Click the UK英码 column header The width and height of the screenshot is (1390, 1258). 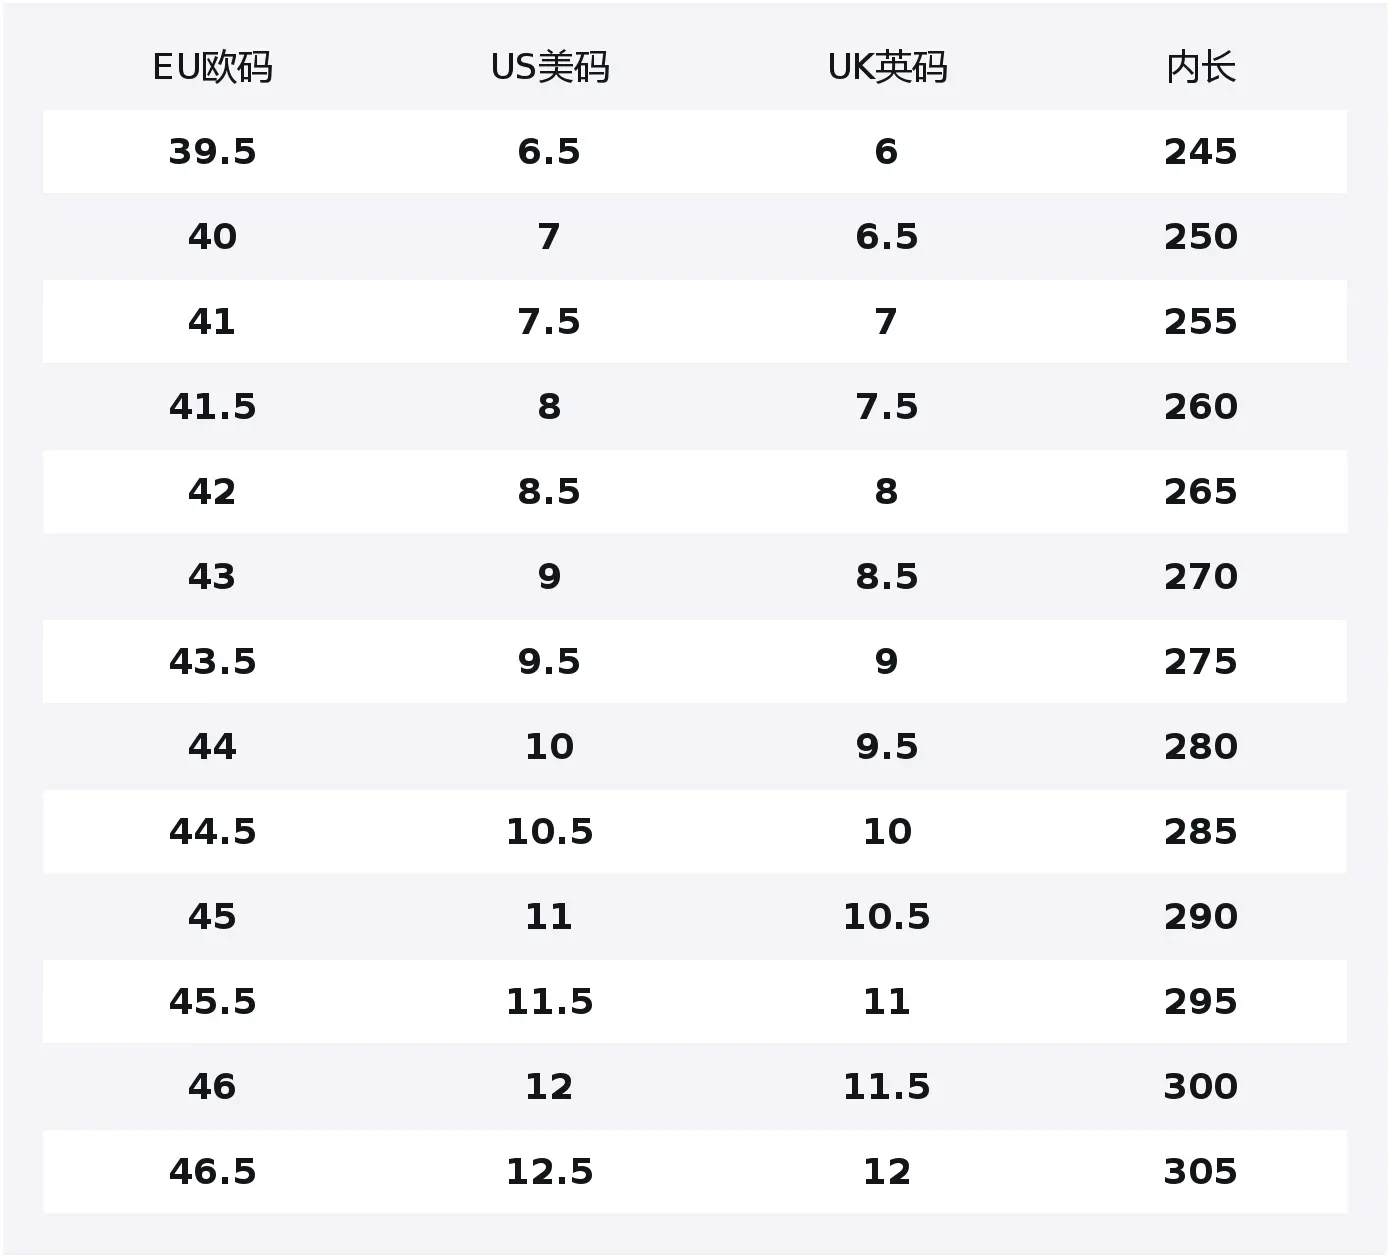click(x=887, y=68)
